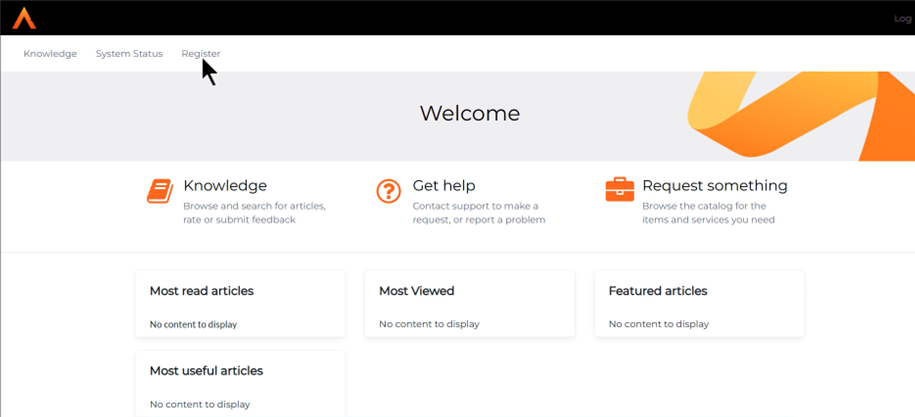Click the Most read articles card title

tap(202, 291)
